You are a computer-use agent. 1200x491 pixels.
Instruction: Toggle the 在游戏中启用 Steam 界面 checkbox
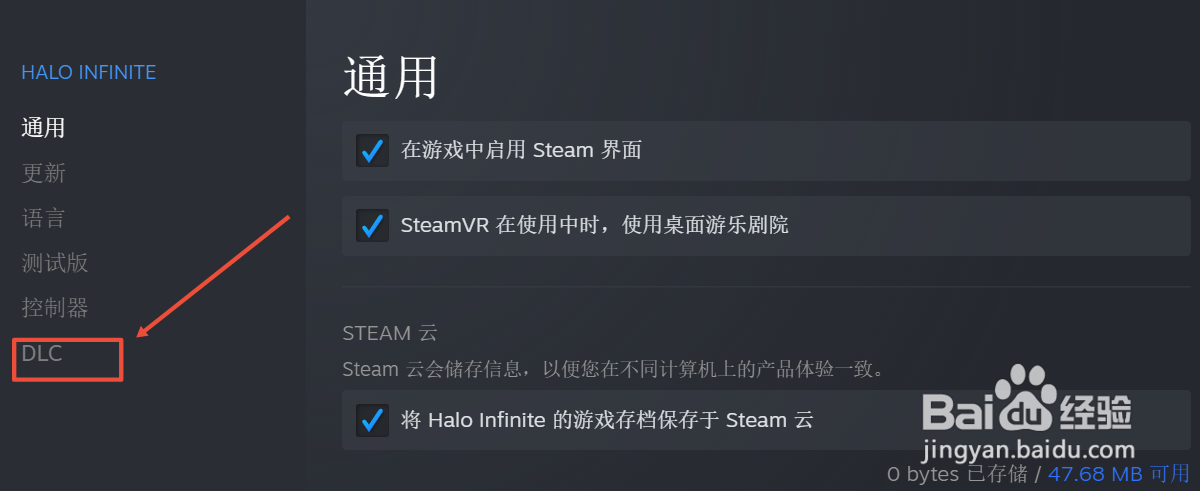372,151
